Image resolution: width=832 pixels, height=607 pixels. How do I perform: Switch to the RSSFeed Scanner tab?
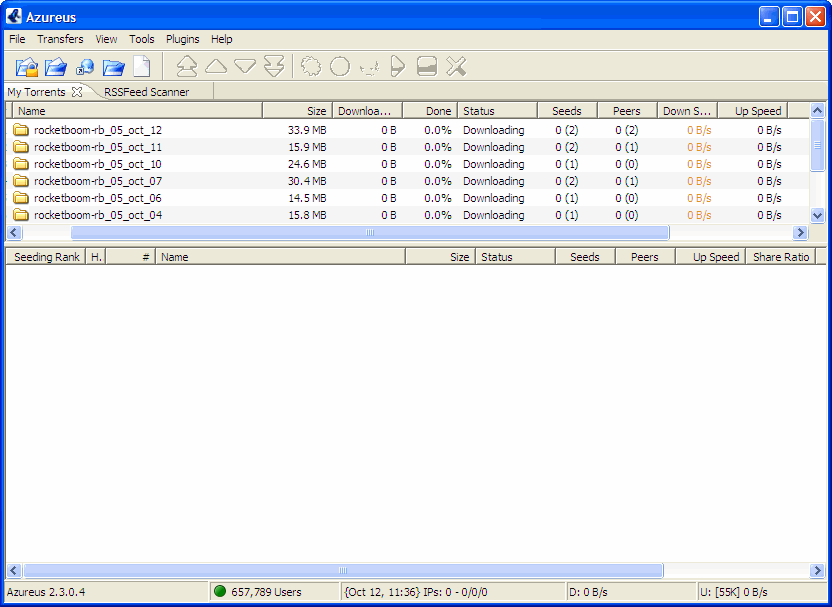point(146,92)
